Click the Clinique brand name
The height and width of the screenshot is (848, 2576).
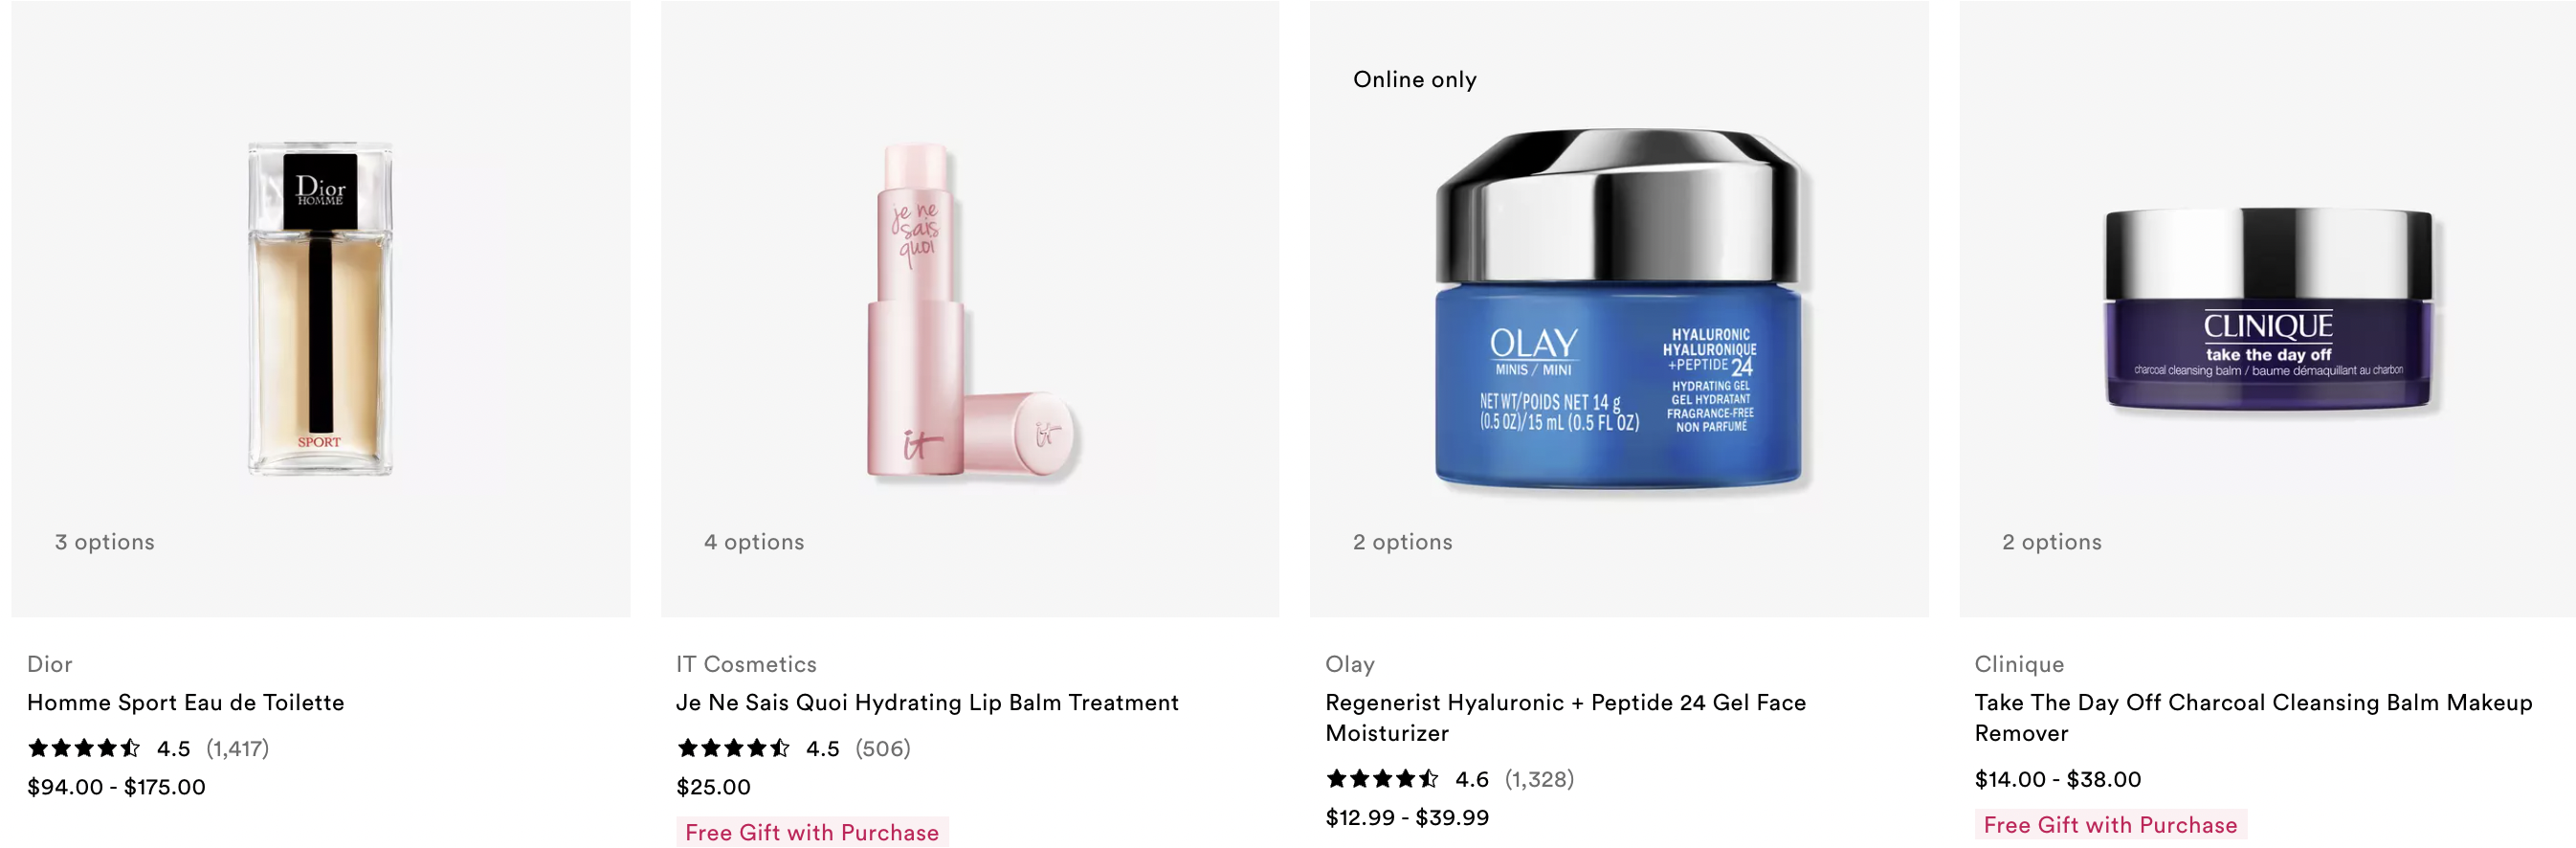point(2019,664)
